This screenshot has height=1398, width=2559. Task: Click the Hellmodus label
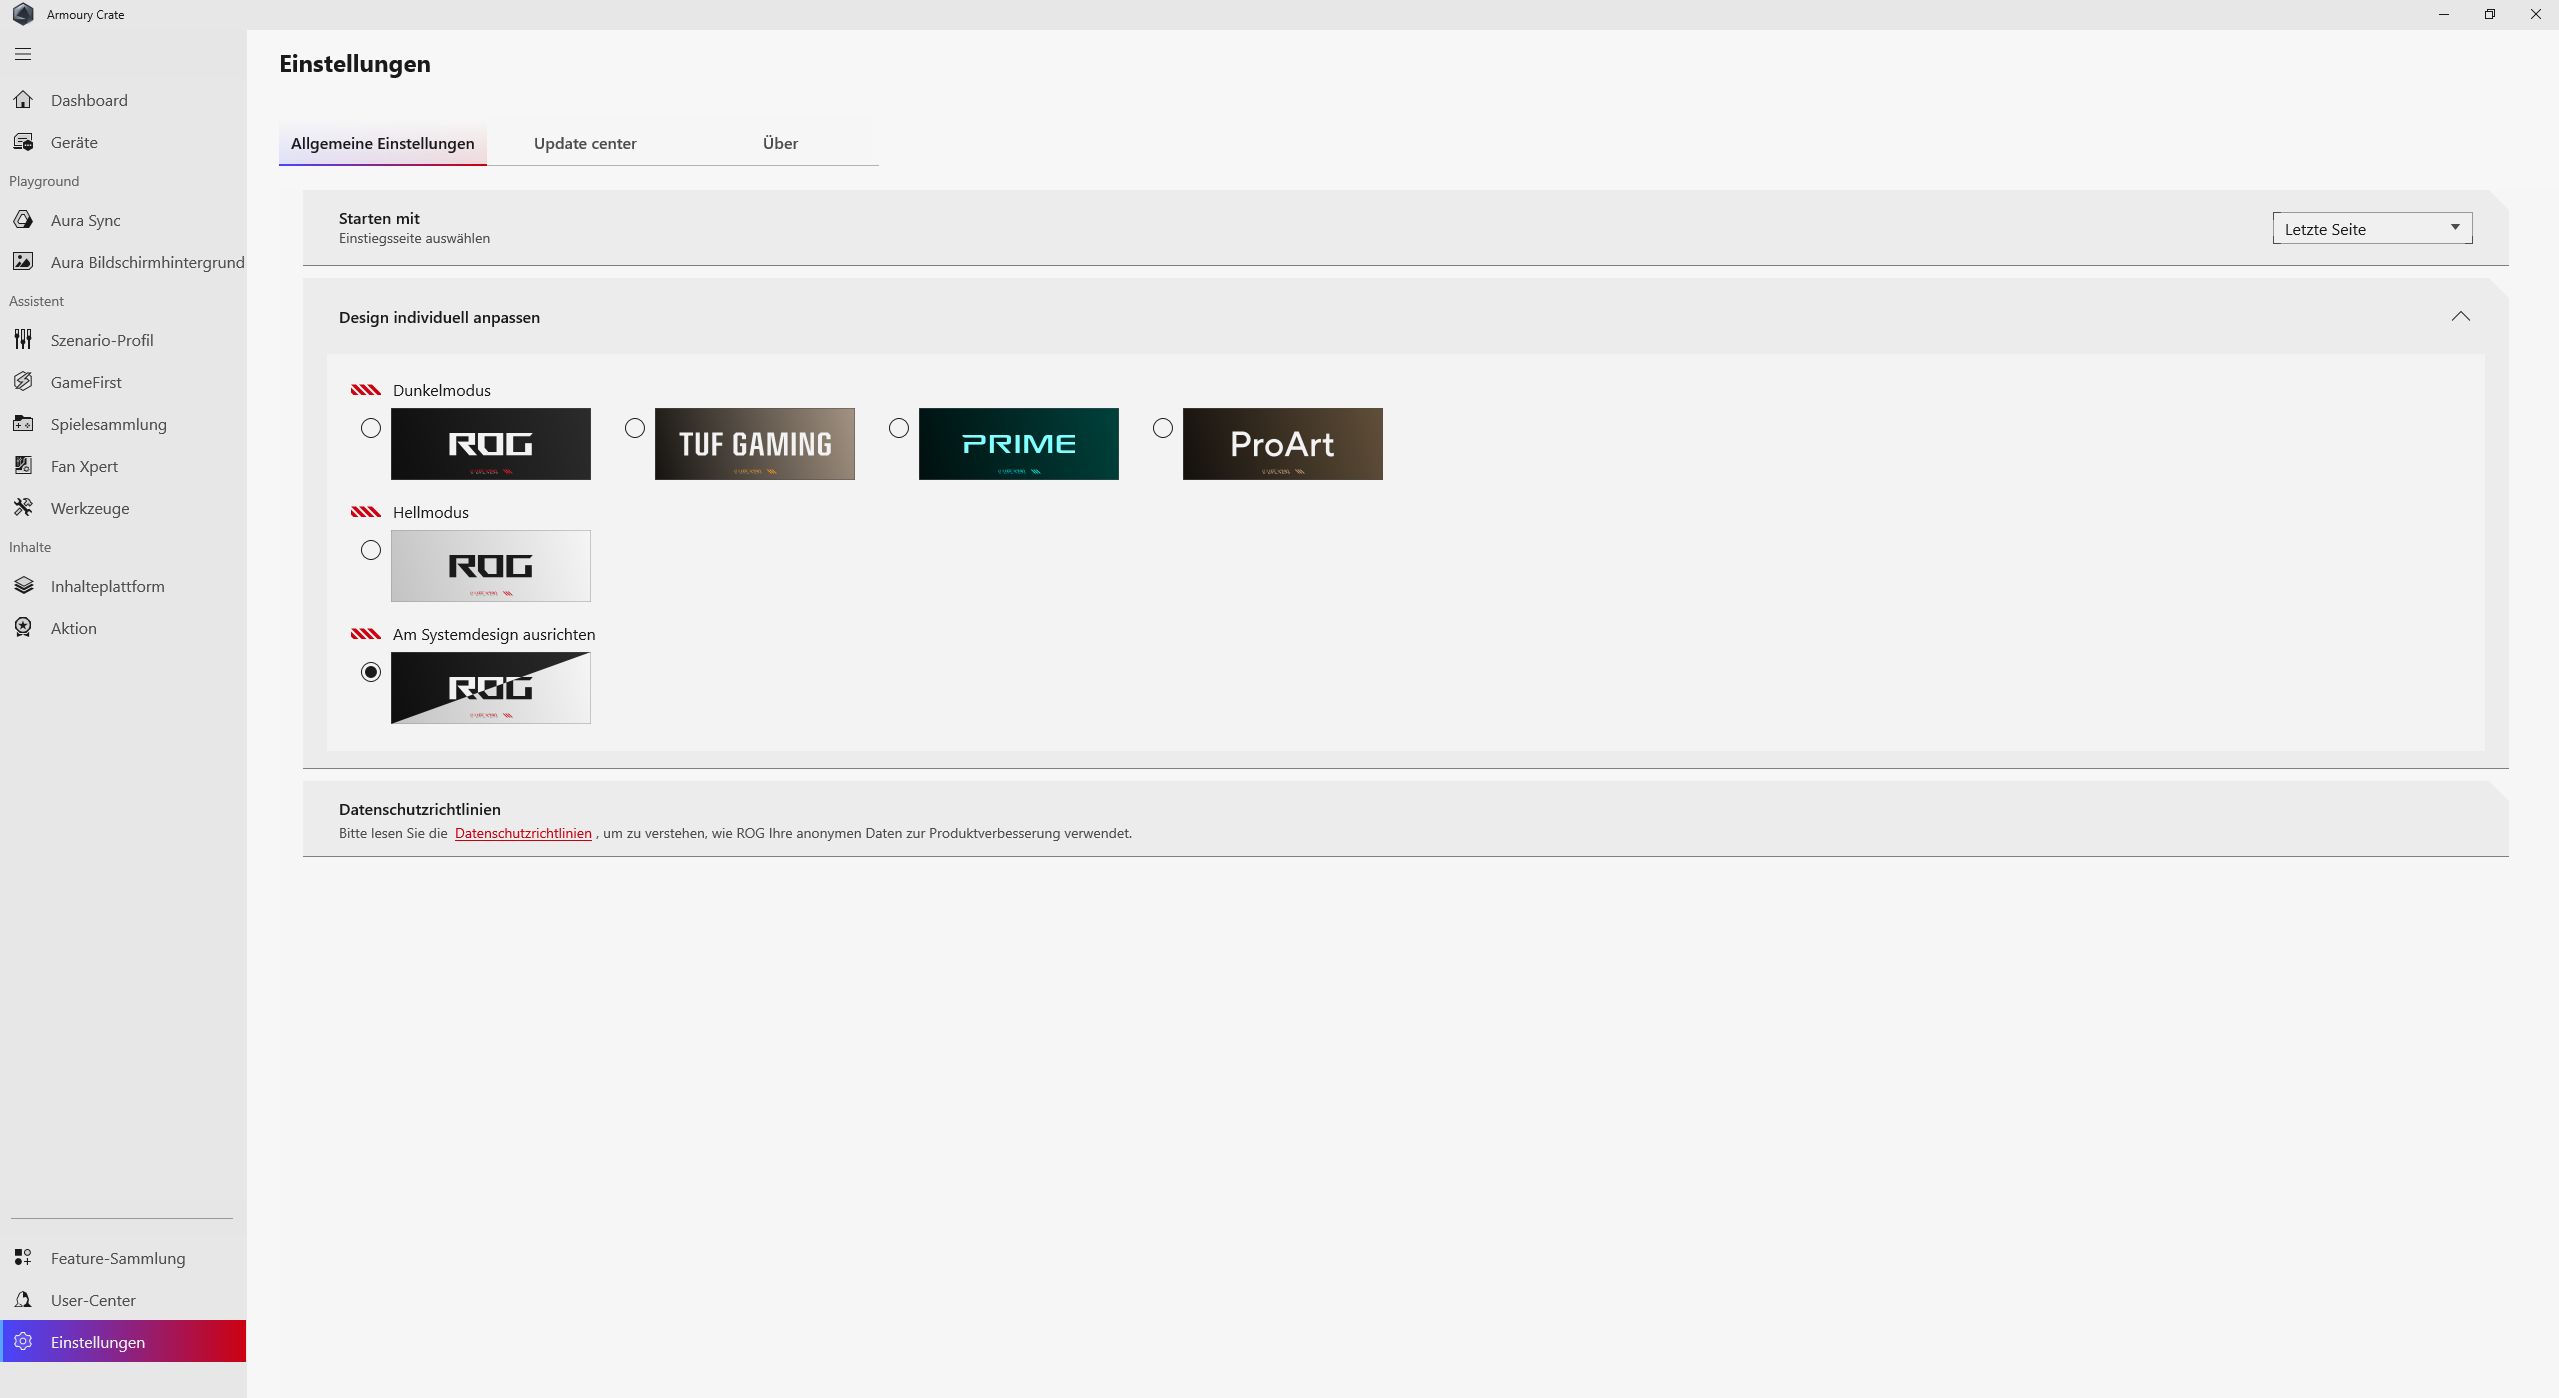pos(431,512)
